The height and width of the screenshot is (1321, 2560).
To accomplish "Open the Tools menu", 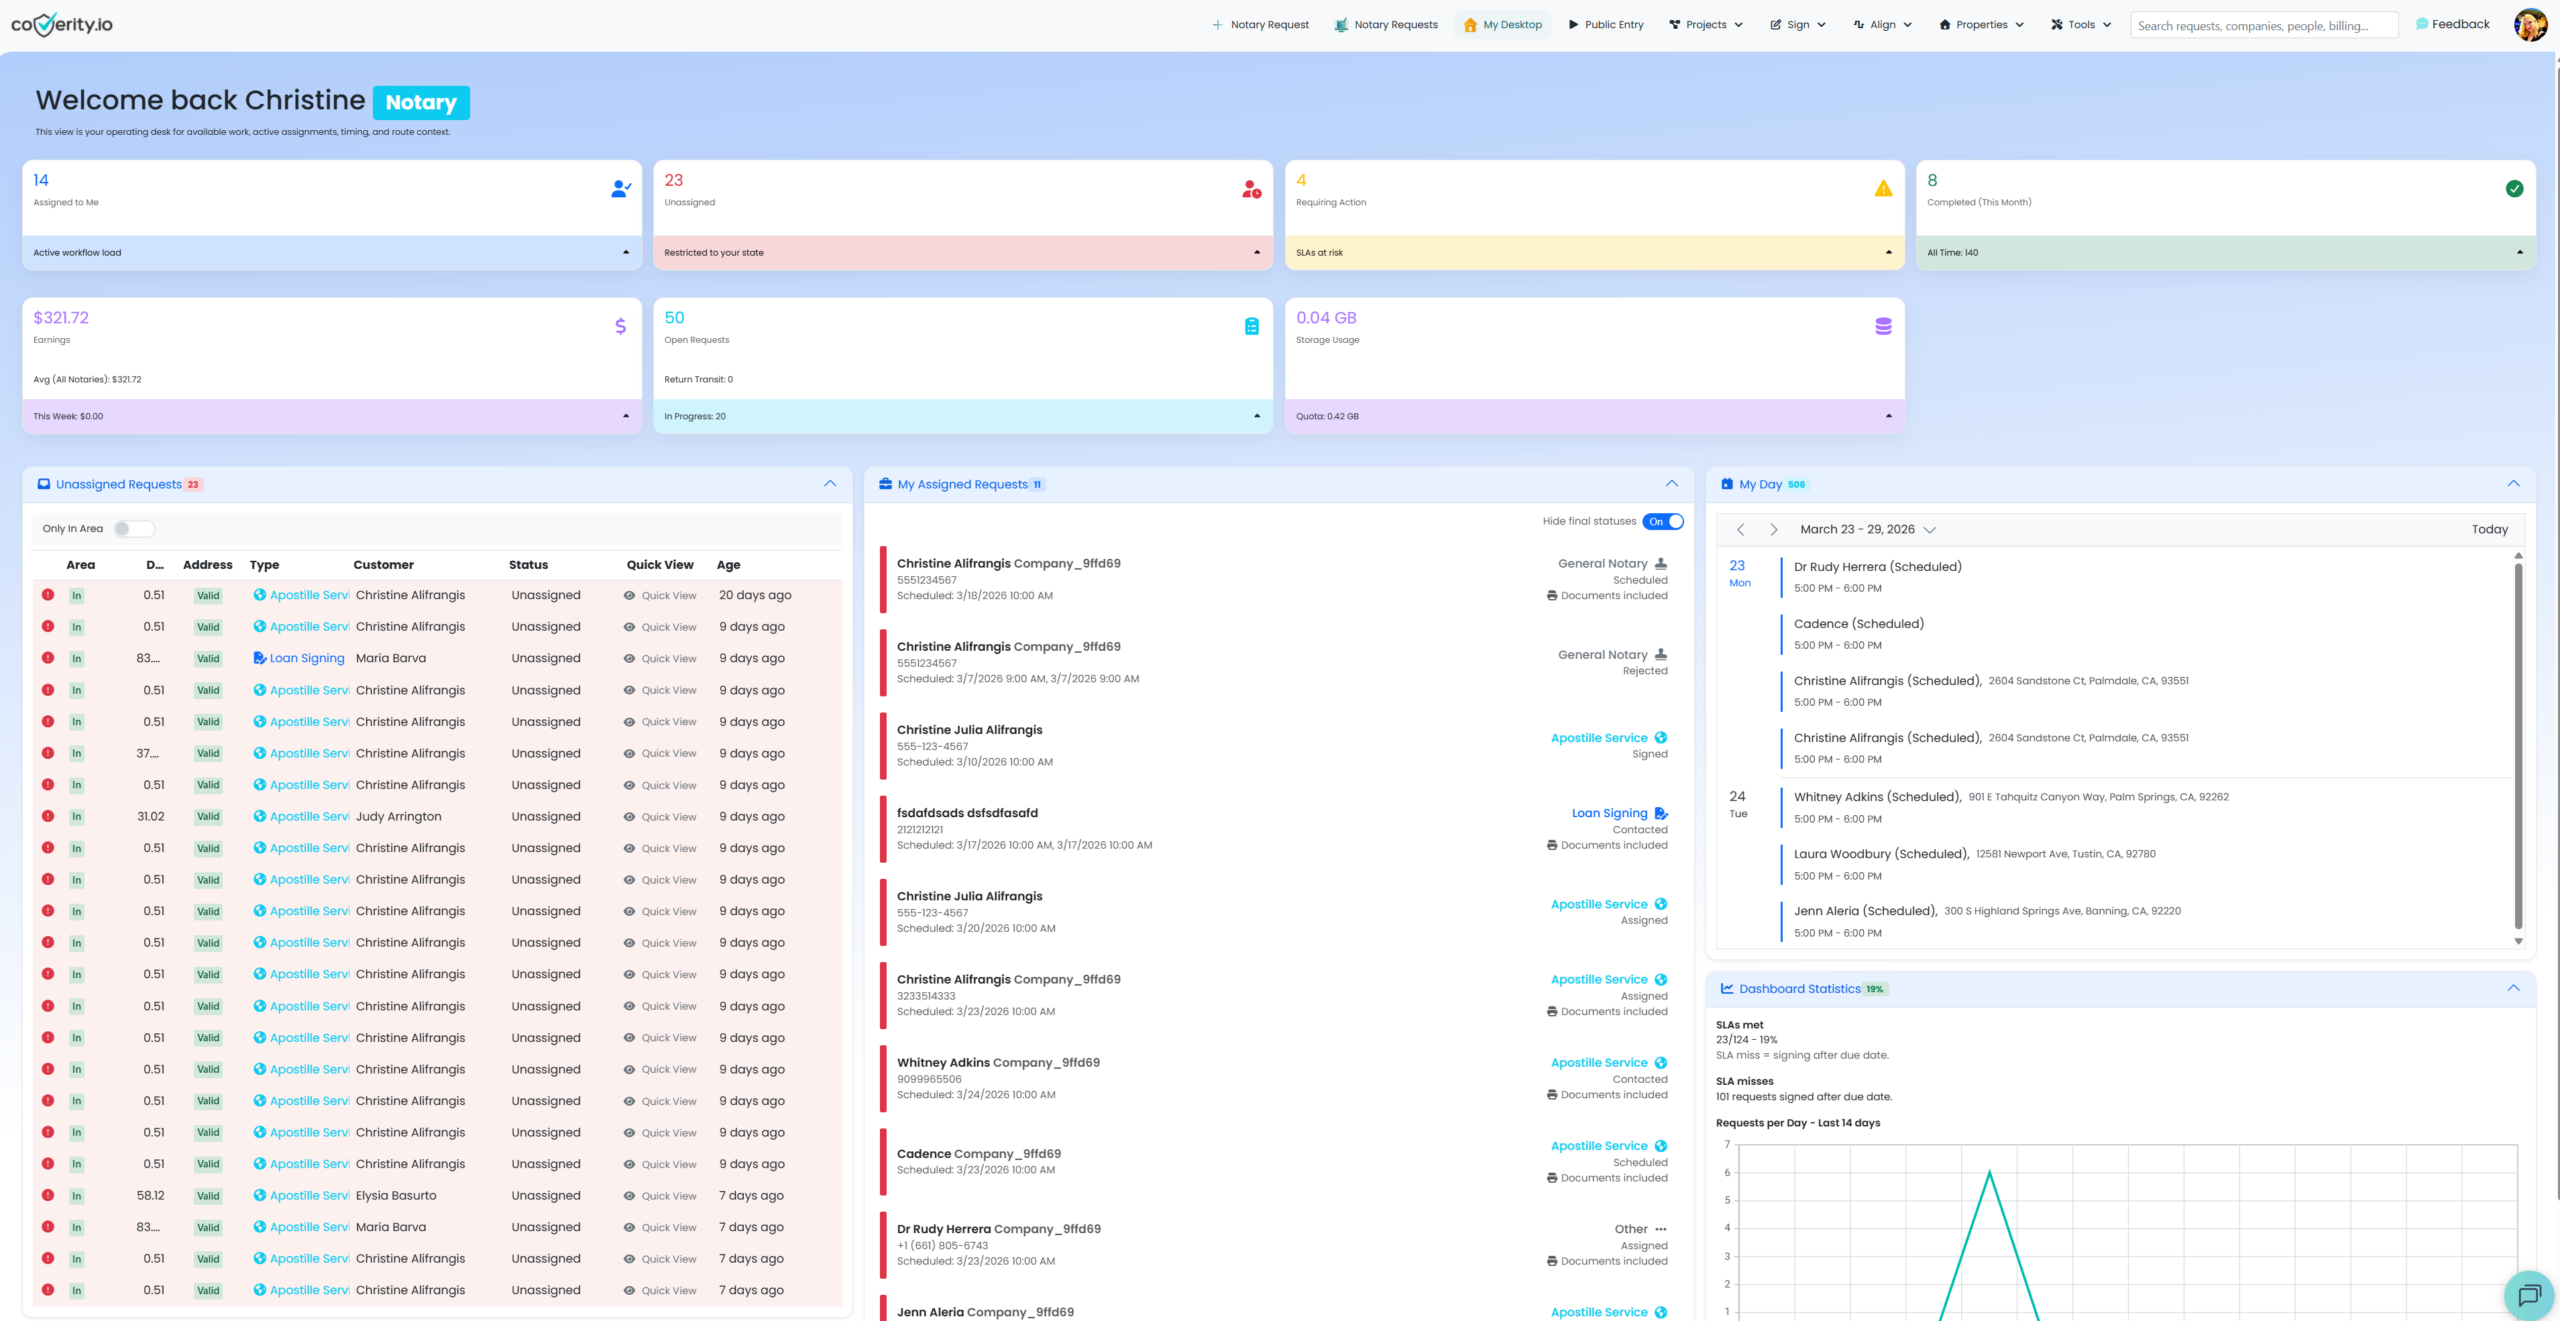I will coord(2081,25).
